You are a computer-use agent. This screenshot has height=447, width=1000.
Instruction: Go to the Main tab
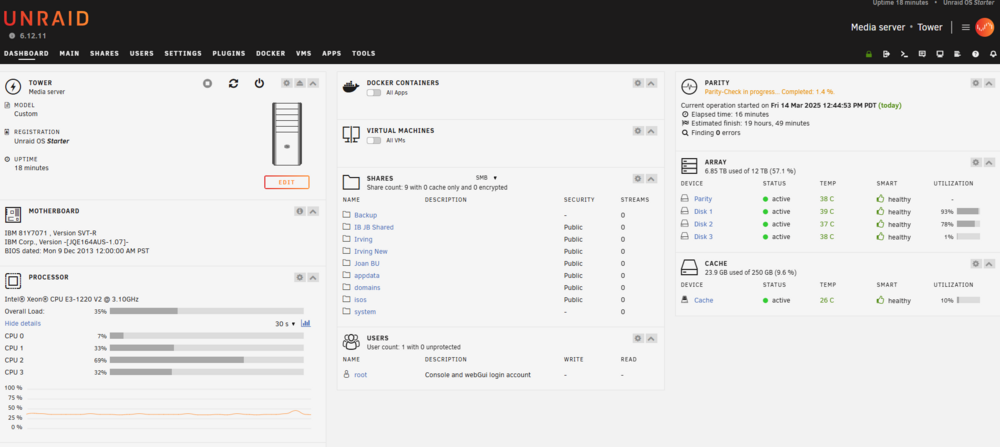click(70, 54)
